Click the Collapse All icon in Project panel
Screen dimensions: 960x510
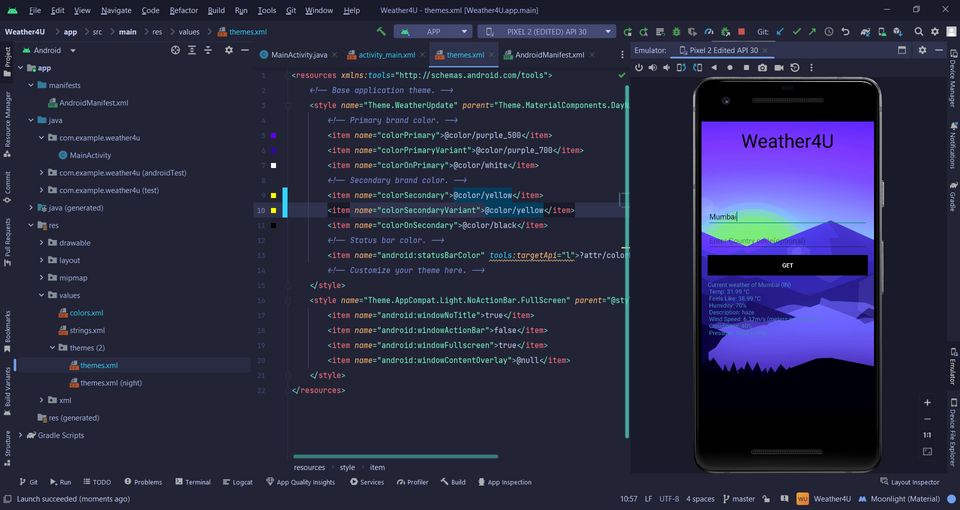tap(207, 49)
